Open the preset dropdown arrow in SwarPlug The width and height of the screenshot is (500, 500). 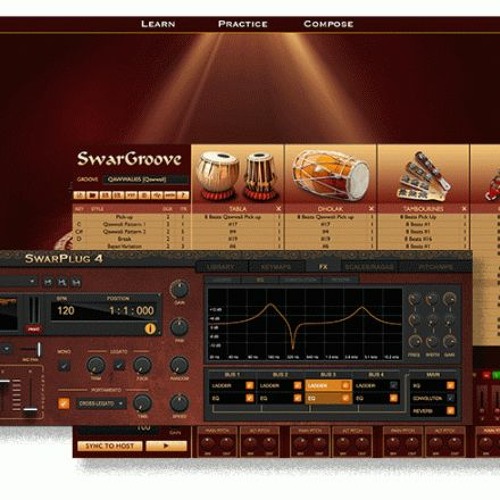(32, 281)
